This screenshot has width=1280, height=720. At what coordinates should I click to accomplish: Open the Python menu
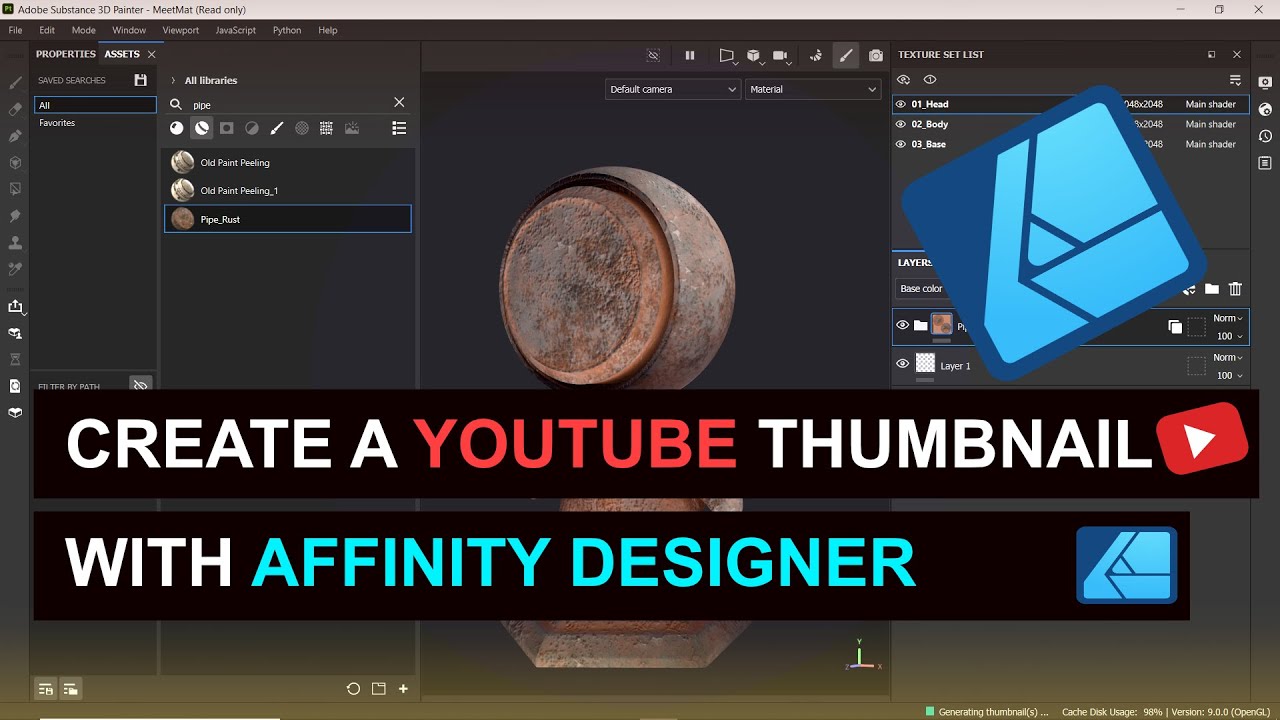pyautogui.click(x=287, y=30)
